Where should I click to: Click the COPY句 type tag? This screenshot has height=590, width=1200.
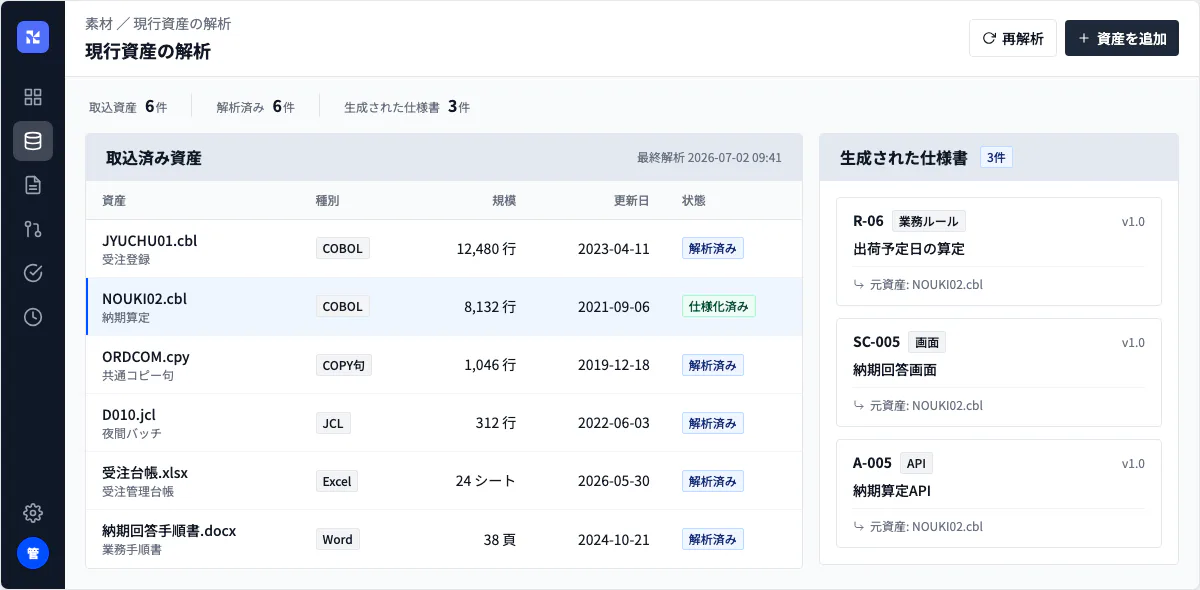click(344, 365)
